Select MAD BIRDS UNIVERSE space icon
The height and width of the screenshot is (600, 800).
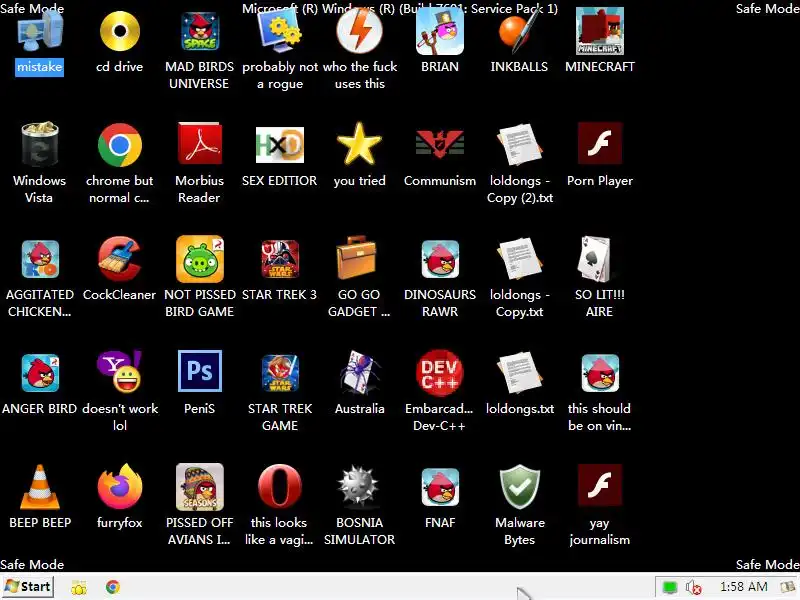point(199,32)
